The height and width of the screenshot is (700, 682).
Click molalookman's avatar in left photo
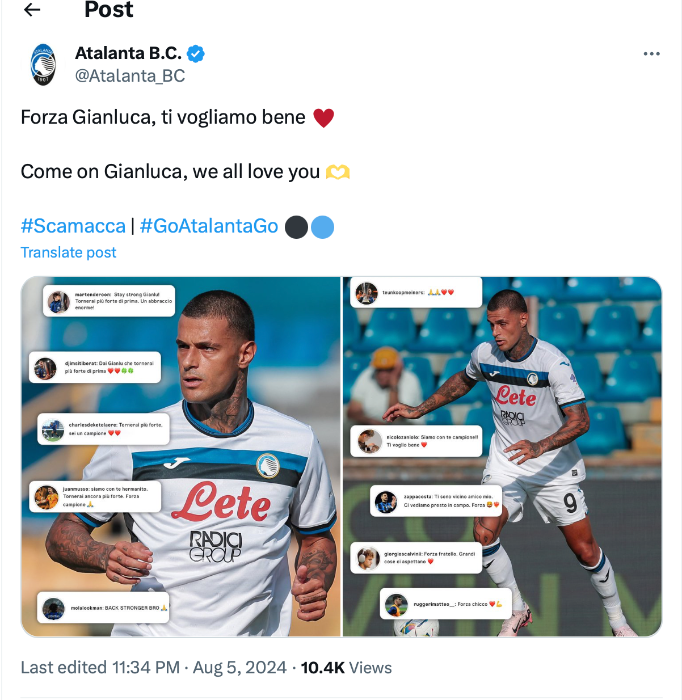[53, 607]
